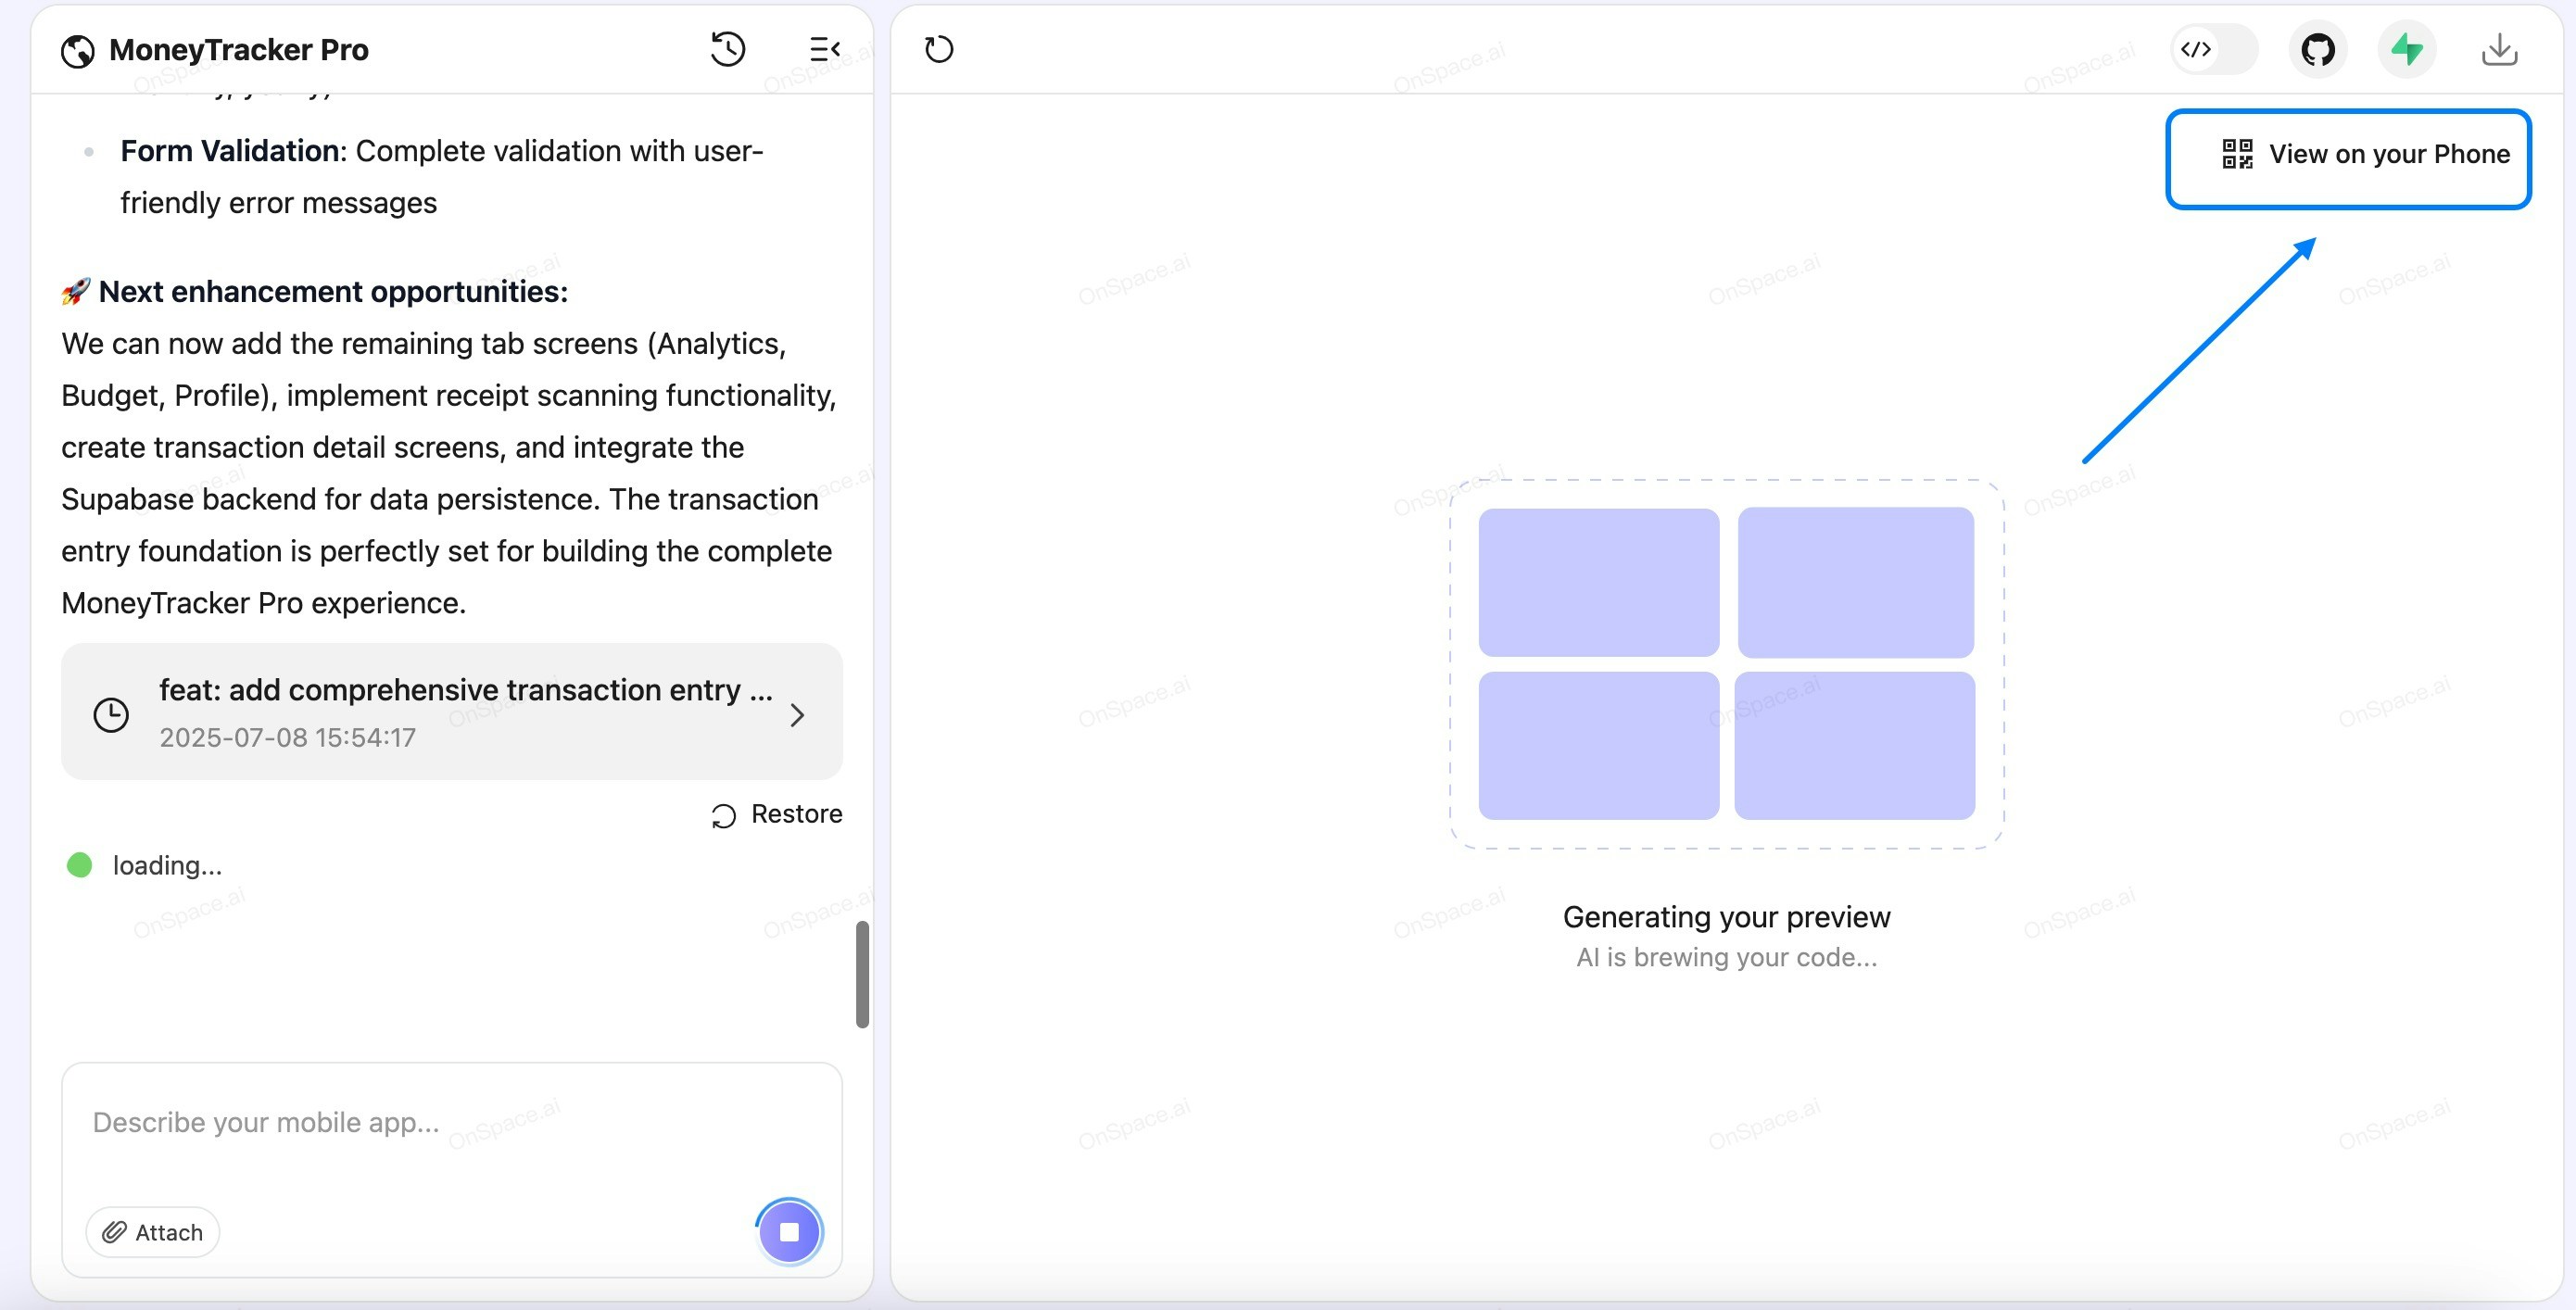Refresh the preview pane

click(938, 49)
